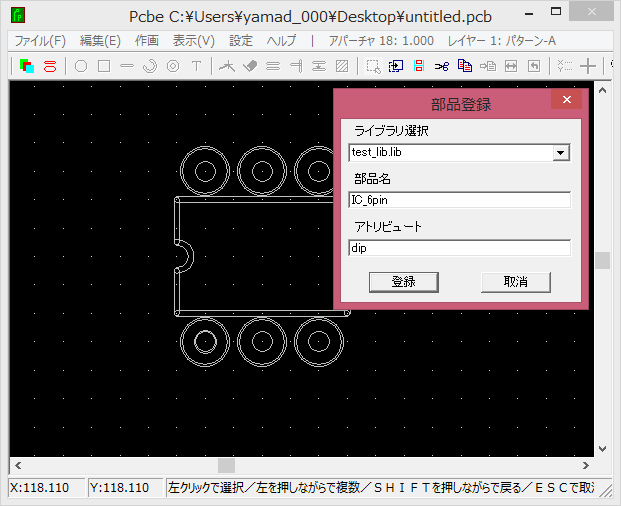
Task: Click the horizontal scrollbar thumb
Action: pos(226,465)
